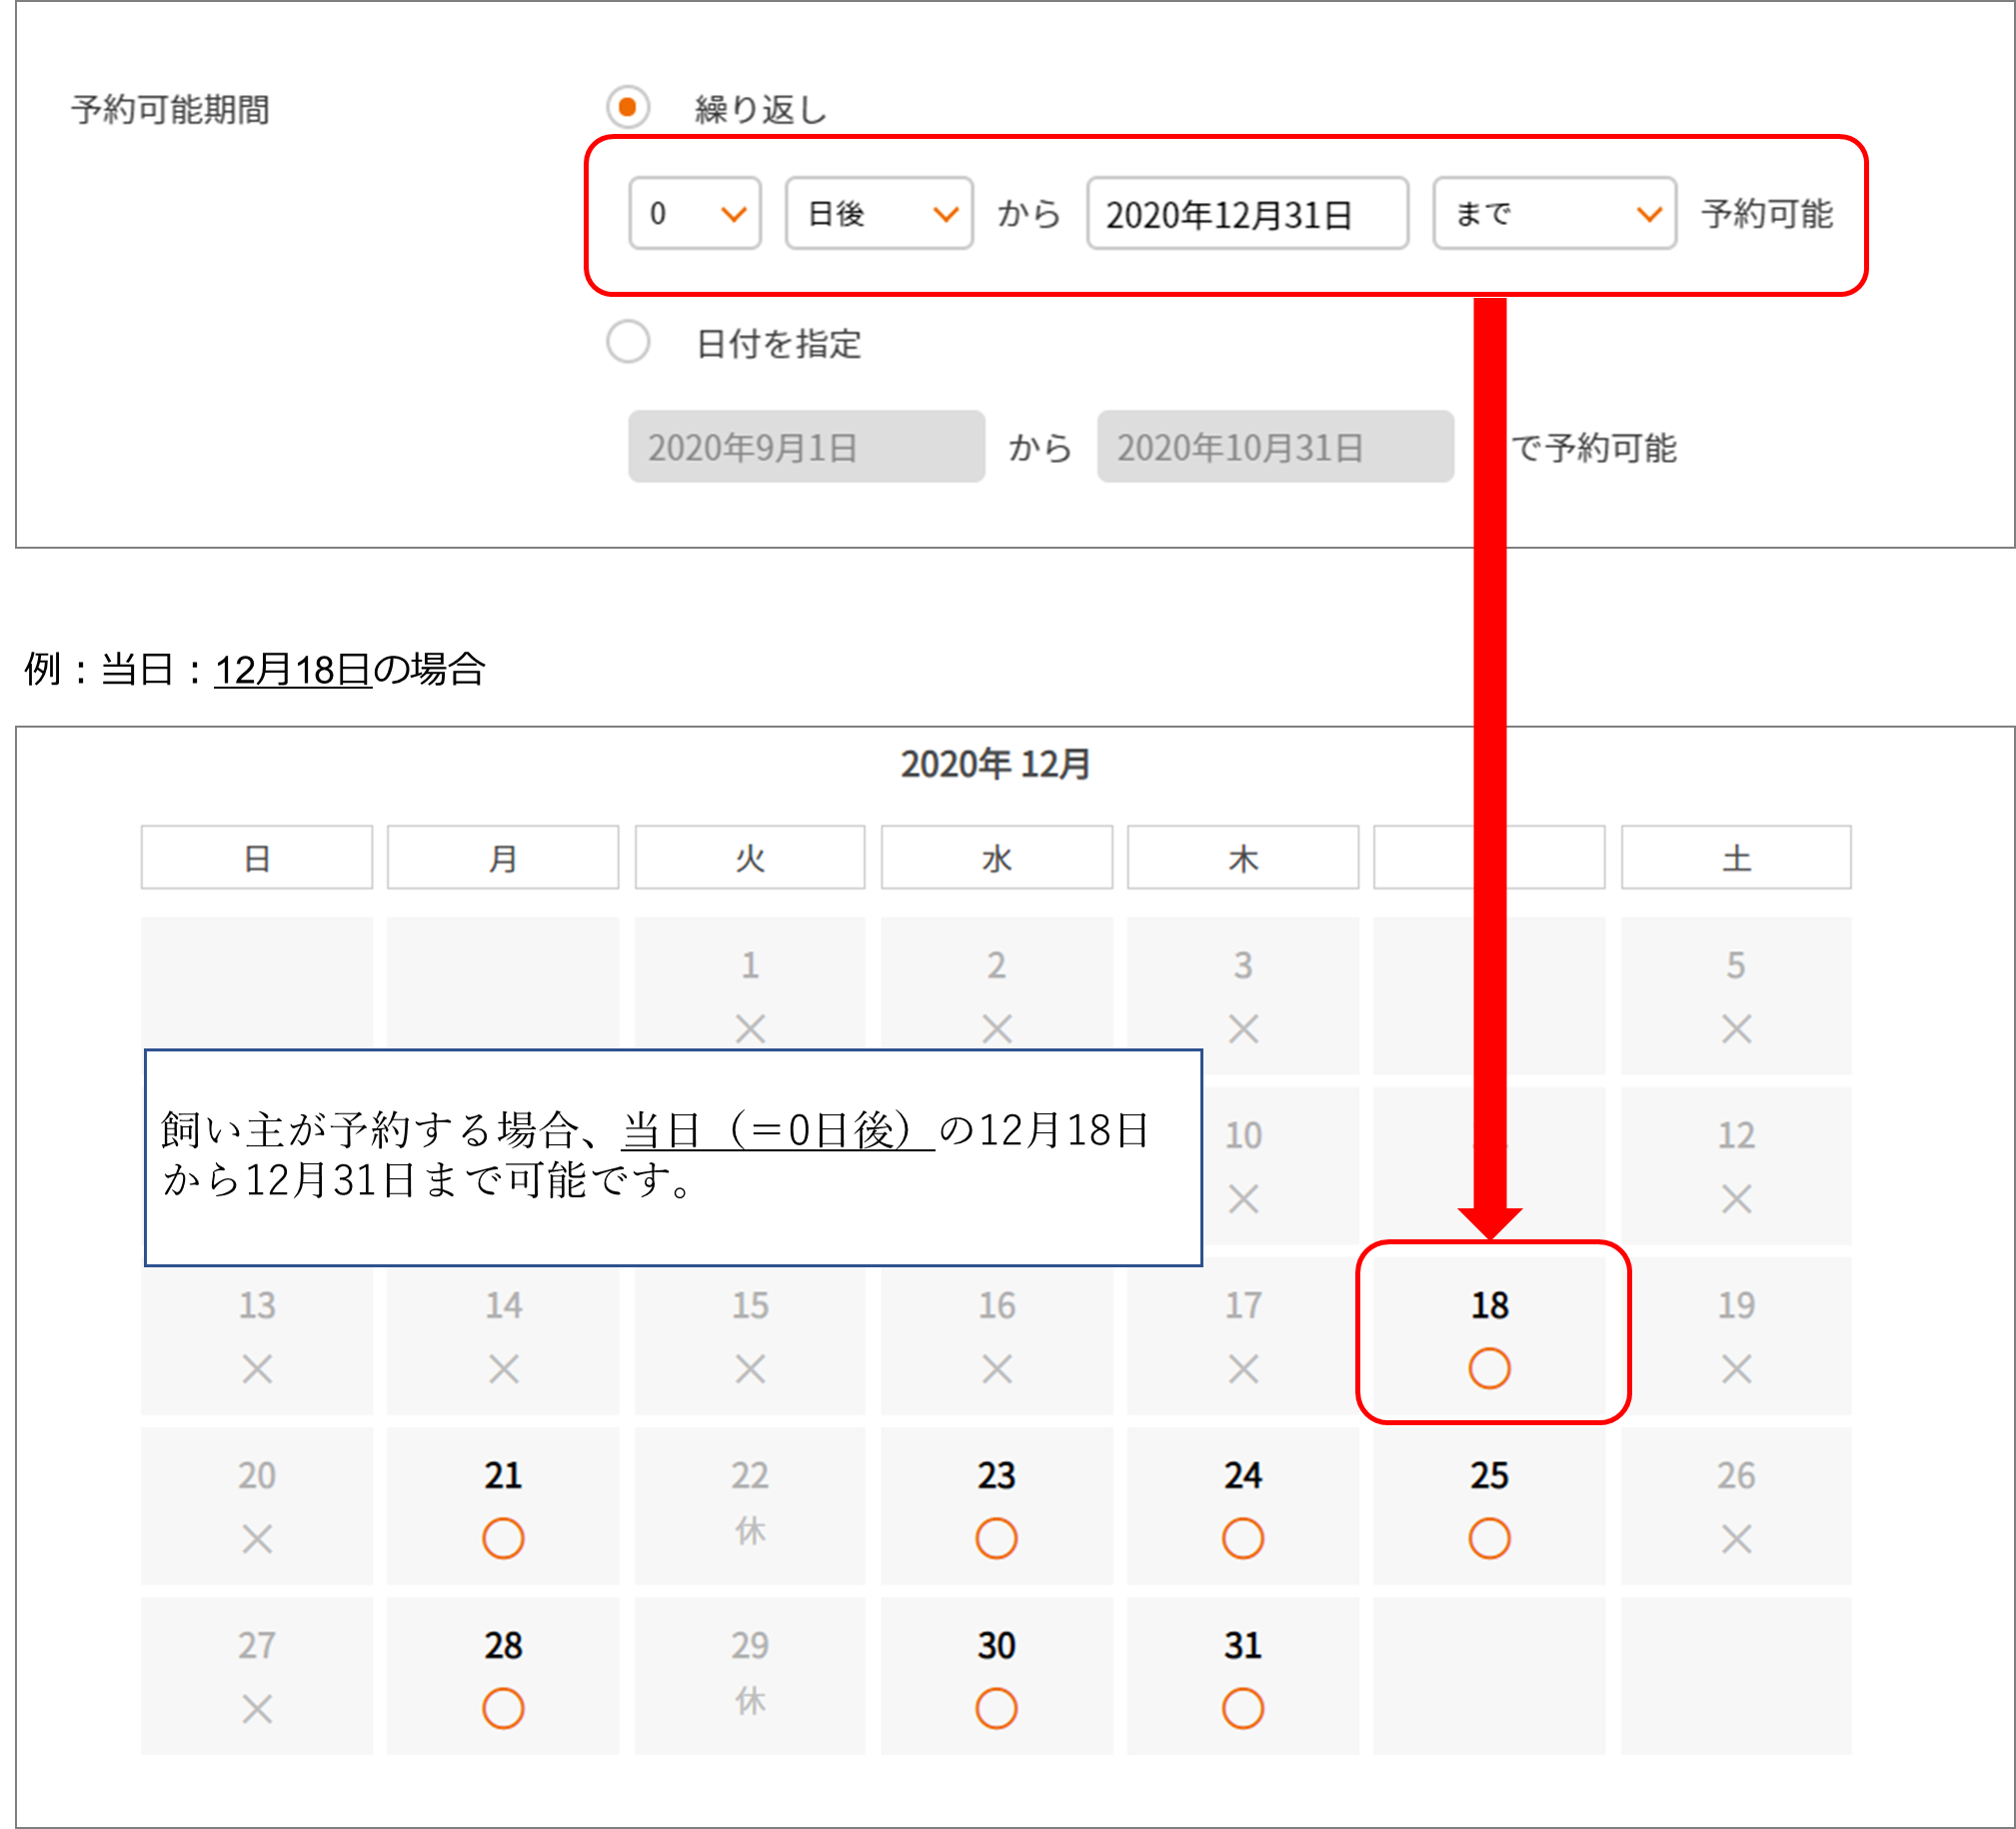Viewport: 2016px width, 1829px height.
Task: Open the 日後 unit dropdown
Action: pyautogui.click(x=879, y=213)
